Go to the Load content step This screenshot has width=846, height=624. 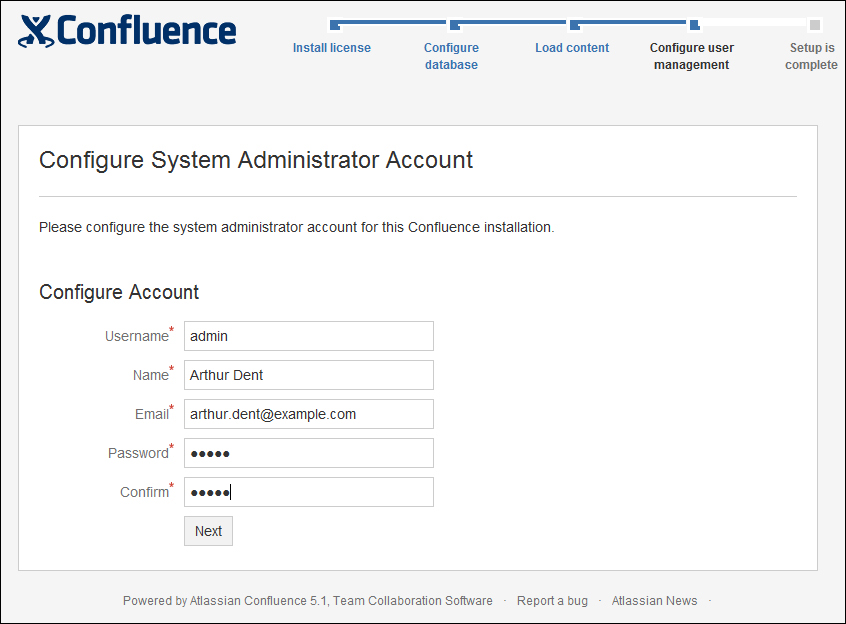tap(572, 48)
